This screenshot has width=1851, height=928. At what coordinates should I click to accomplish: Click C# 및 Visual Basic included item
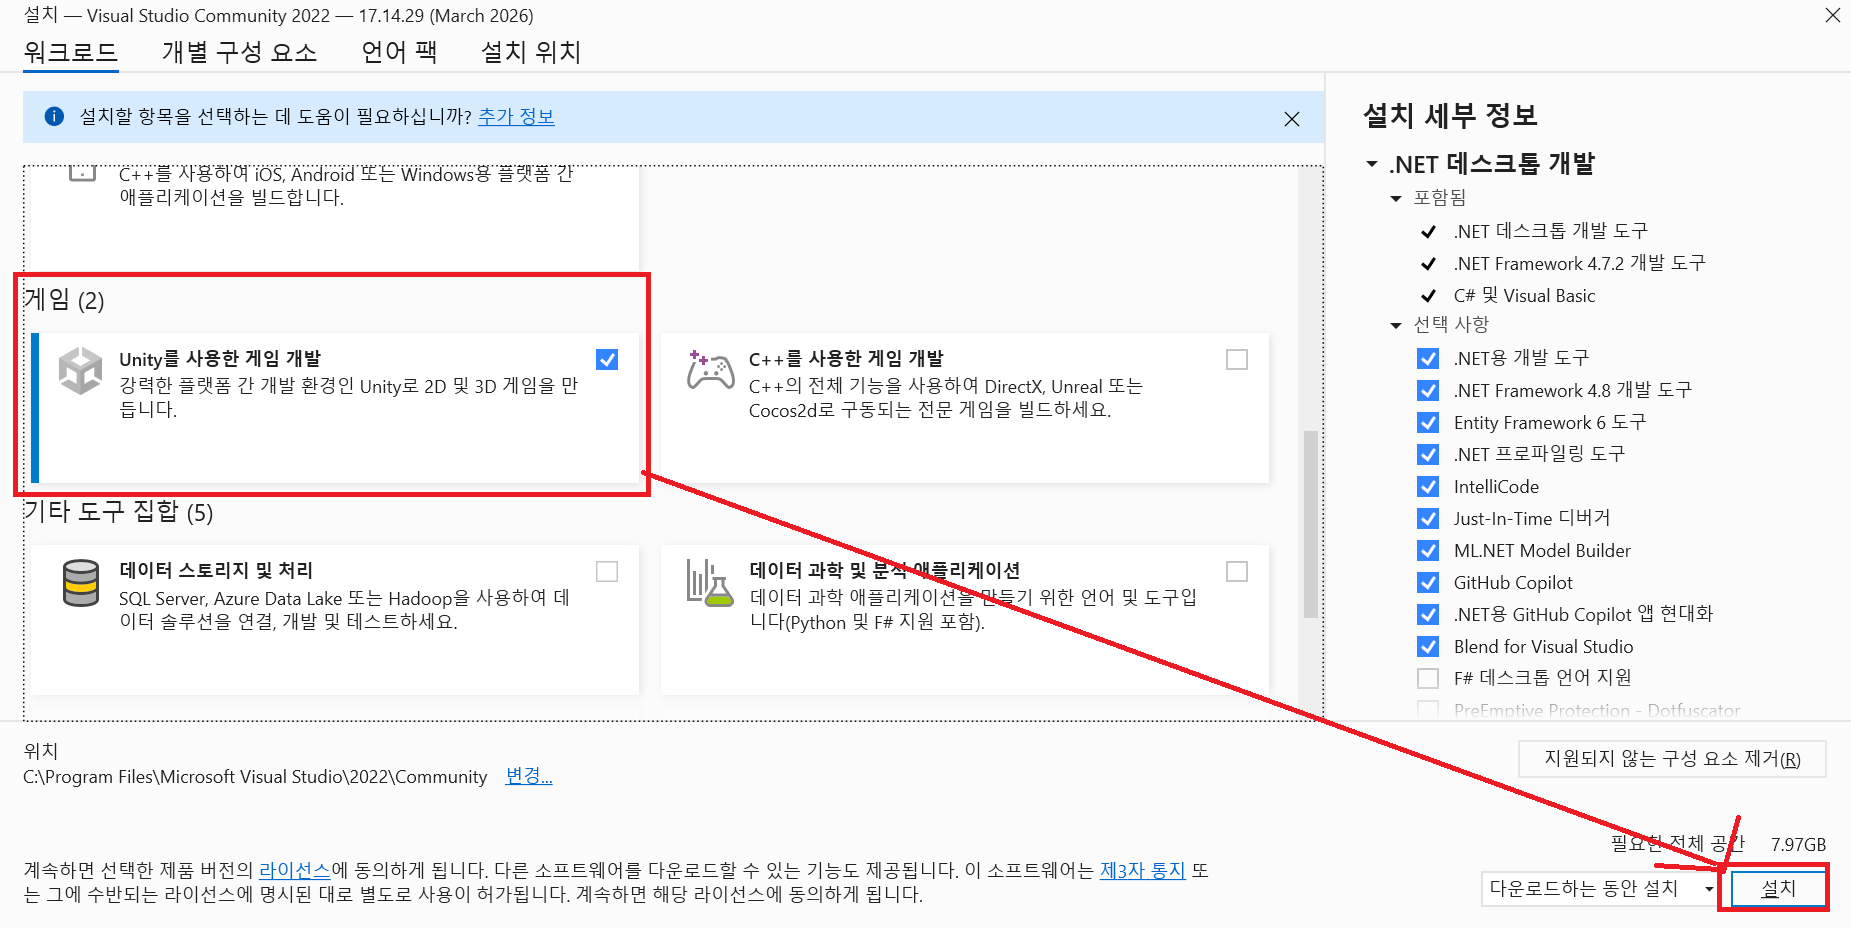(1524, 295)
